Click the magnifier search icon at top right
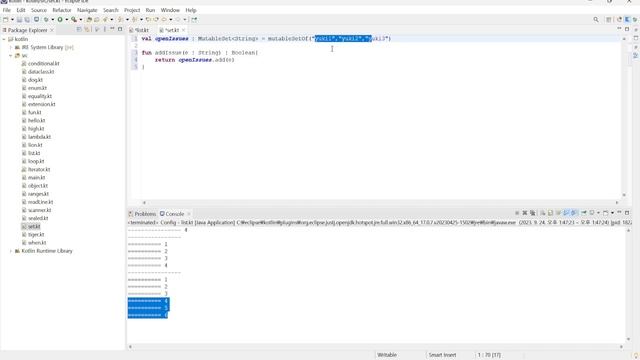Viewport: 640px width, 360px height. [596, 20]
